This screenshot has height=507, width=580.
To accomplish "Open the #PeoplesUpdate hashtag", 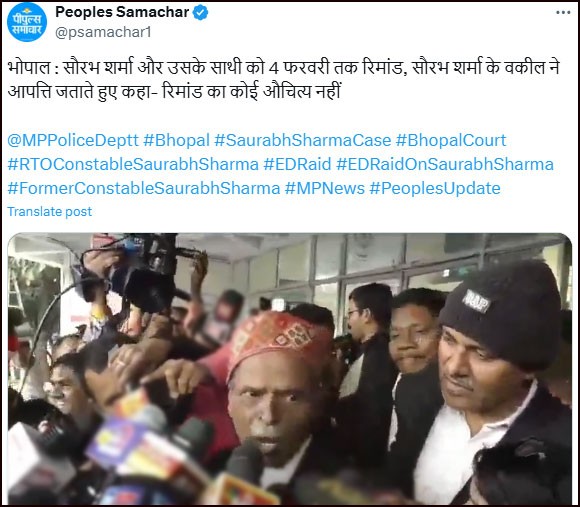I will click(x=435, y=189).
